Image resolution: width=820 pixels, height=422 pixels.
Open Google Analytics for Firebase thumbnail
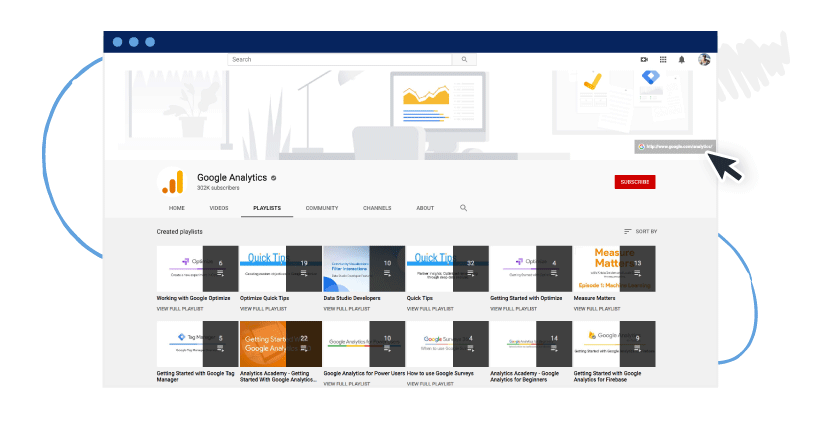[614, 344]
